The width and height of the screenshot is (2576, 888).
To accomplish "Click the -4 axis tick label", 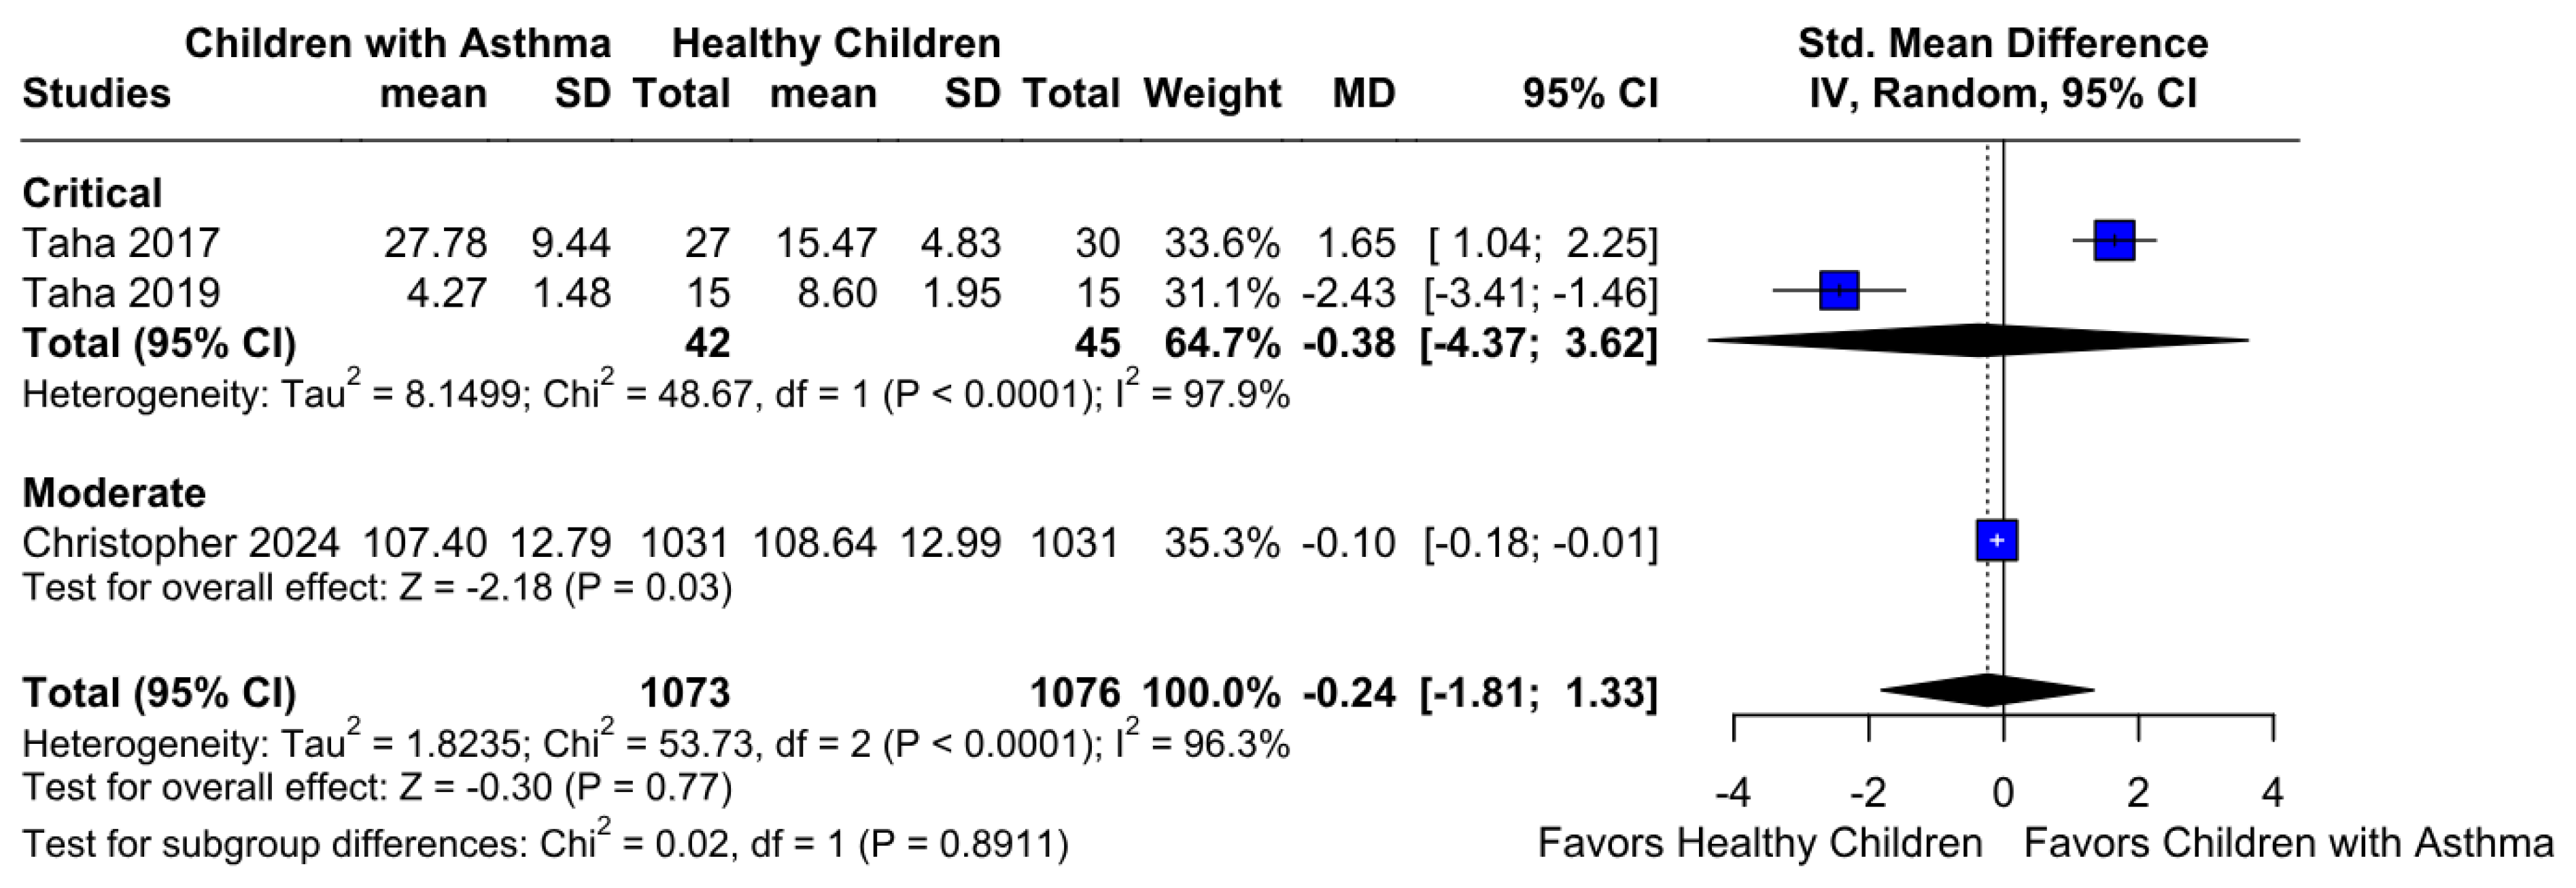I will [1733, 793].
